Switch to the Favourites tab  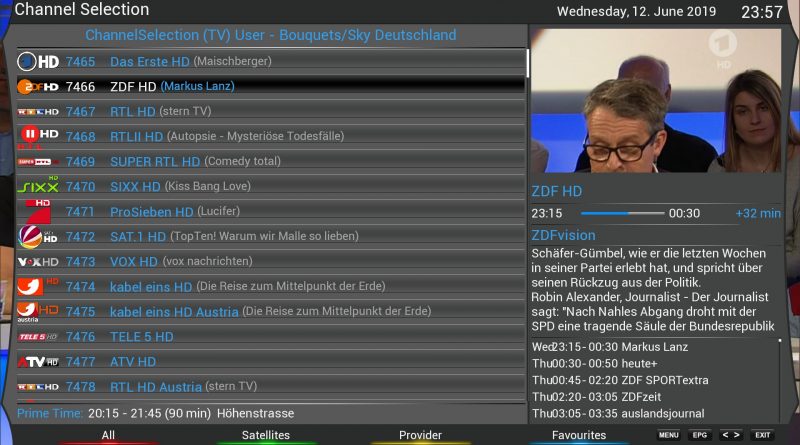pyautogui.click(x=579, y=435)
